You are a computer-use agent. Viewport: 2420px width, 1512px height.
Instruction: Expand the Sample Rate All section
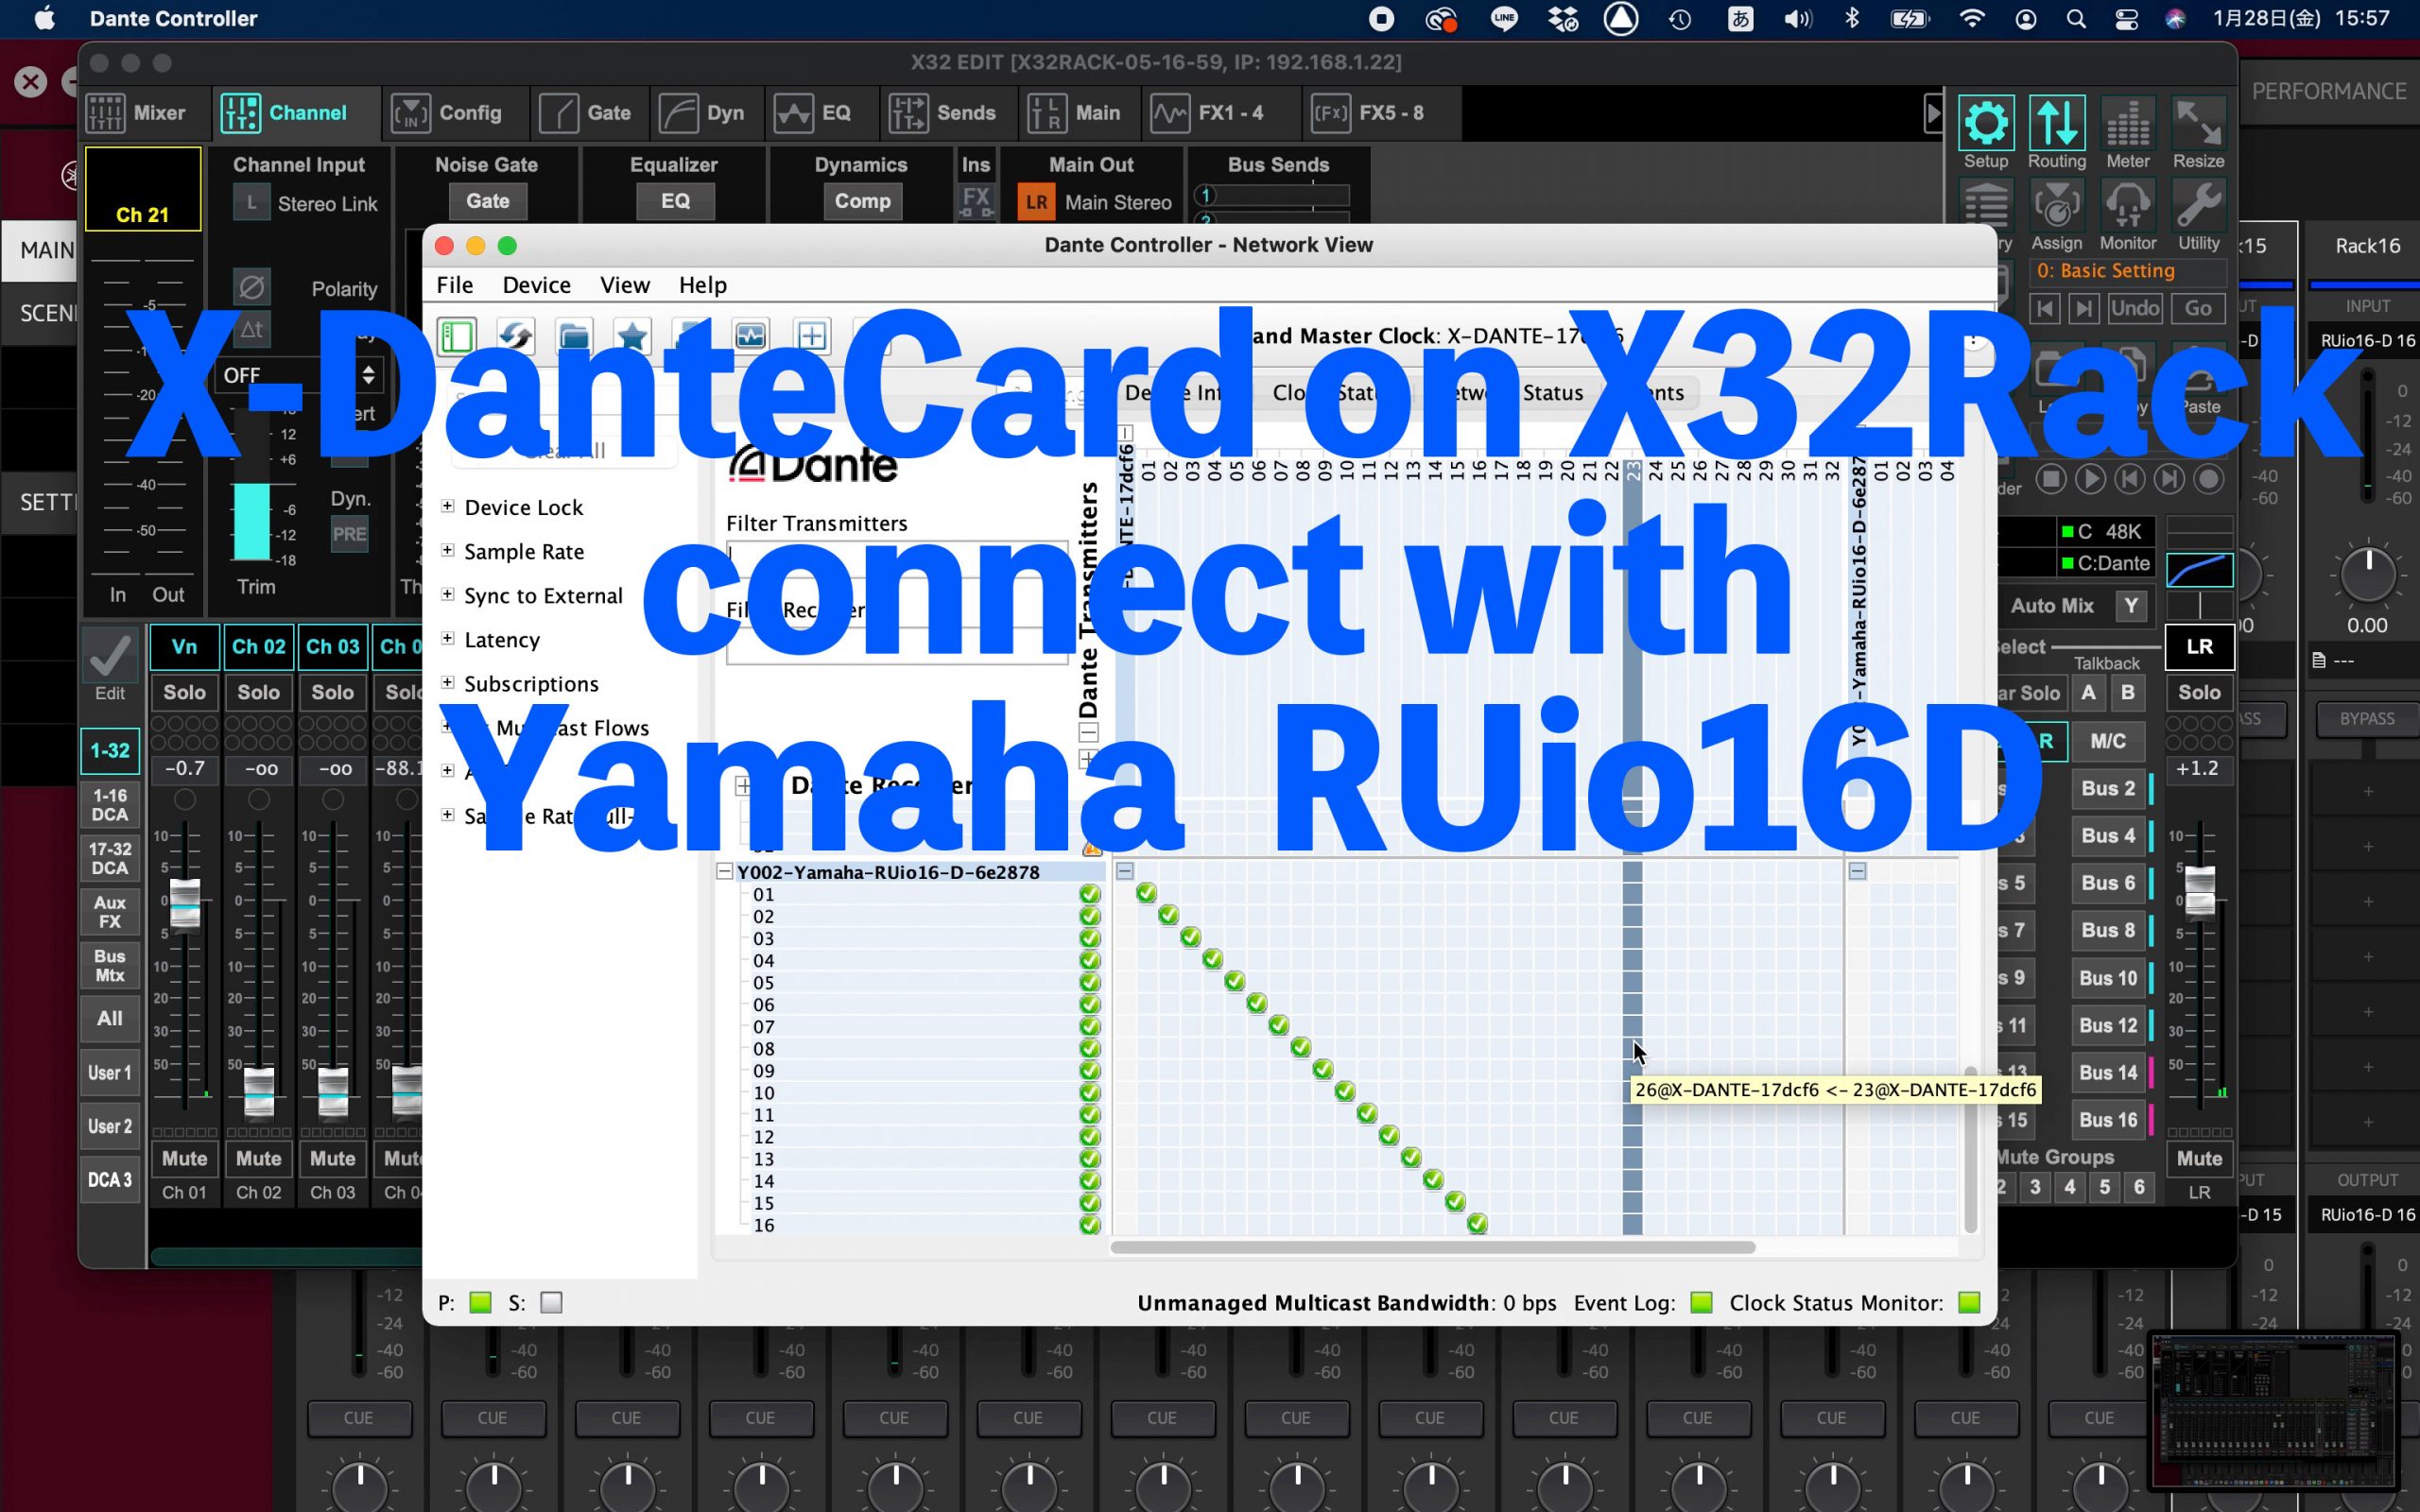[446, 816]
